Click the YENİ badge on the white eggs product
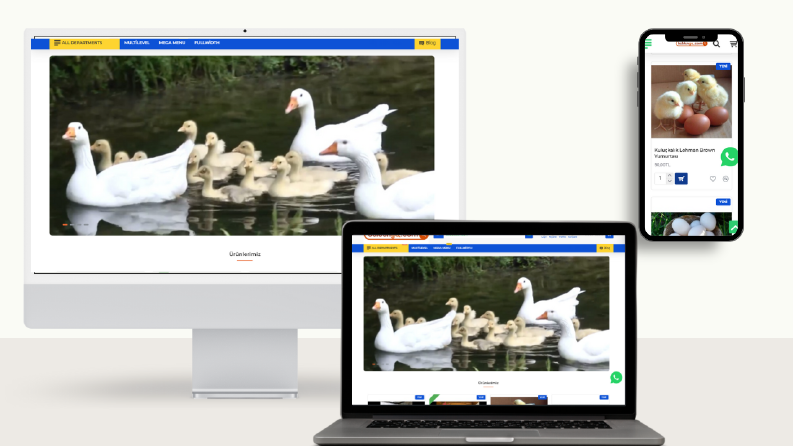The image size is (793, 446). click(723, 202)
